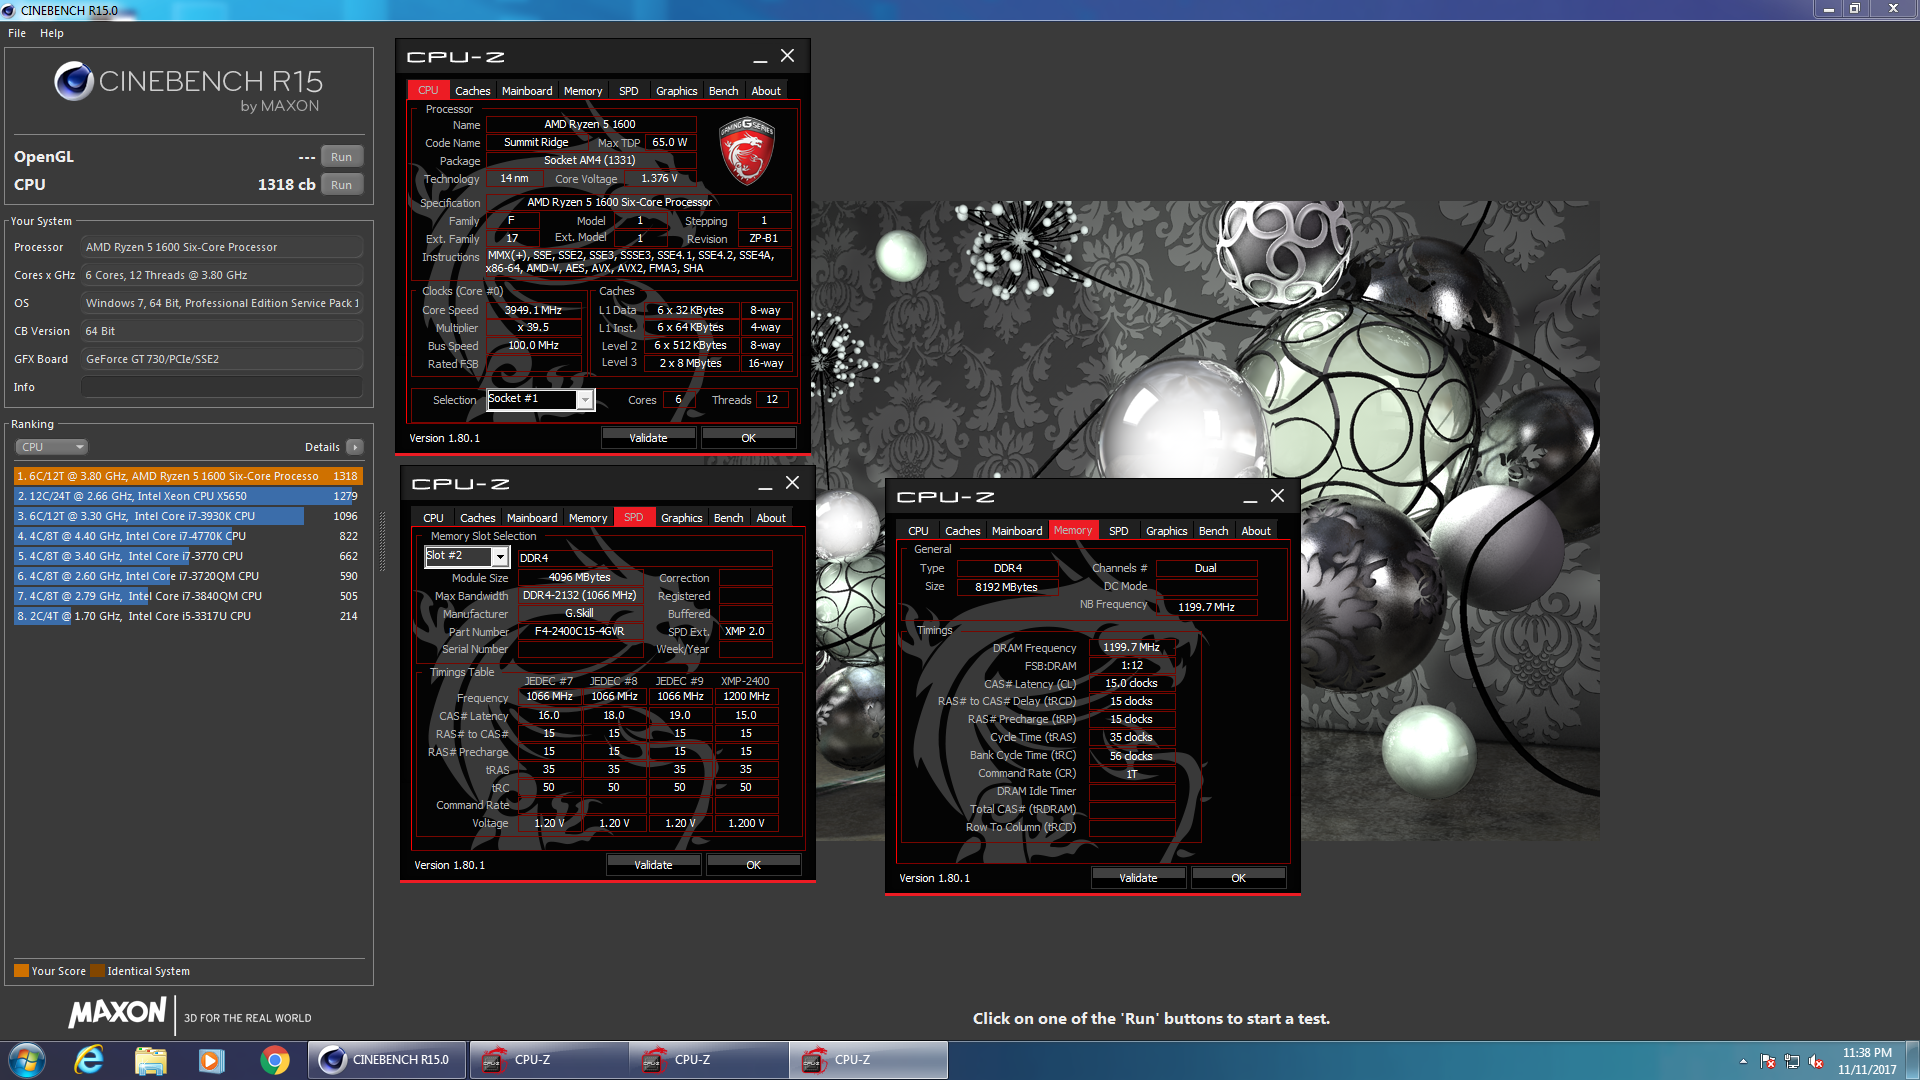This screenshot has height=1080, width=1920.
Task: Switch to Mainboard tab in top CPU-Z window
Action: (527, 91)
